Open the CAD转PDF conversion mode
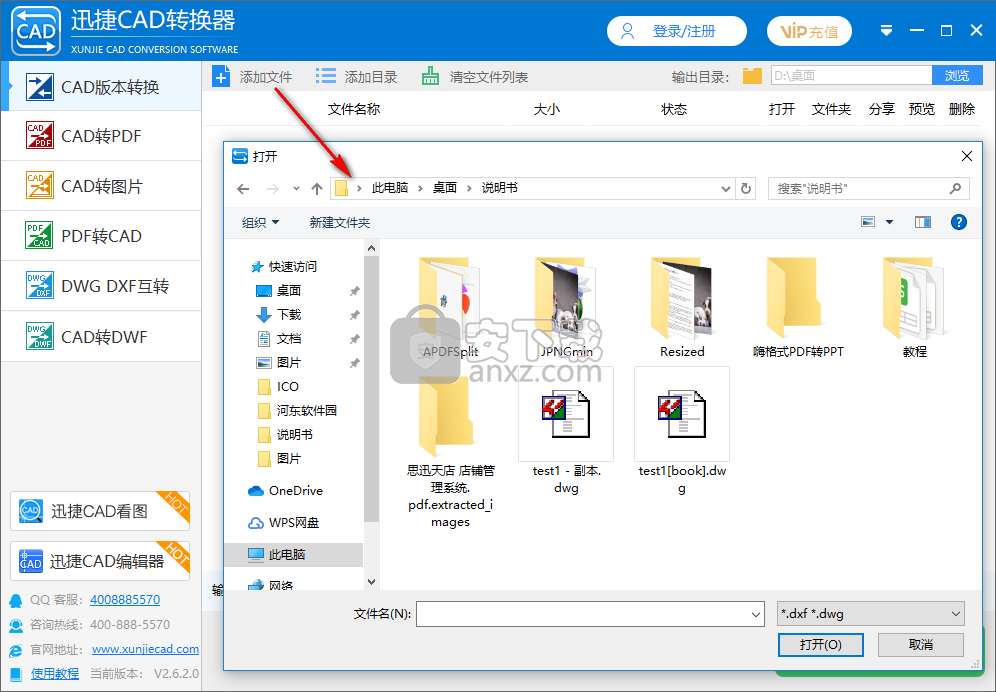Viewport: 996px width, 692px height. click(x=102, y=136)
